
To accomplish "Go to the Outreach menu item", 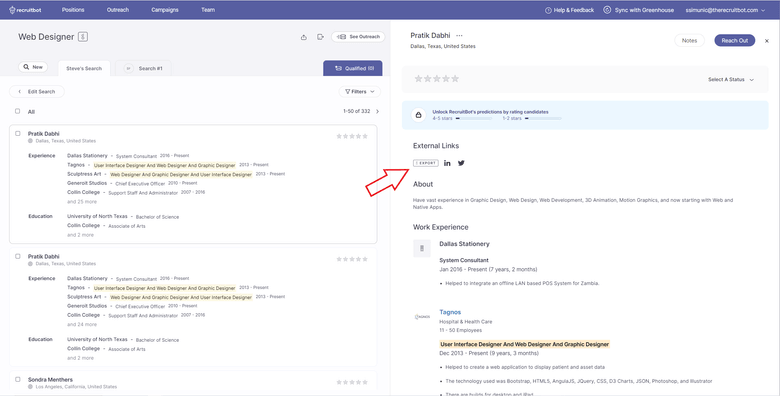I will coord(118,10).
